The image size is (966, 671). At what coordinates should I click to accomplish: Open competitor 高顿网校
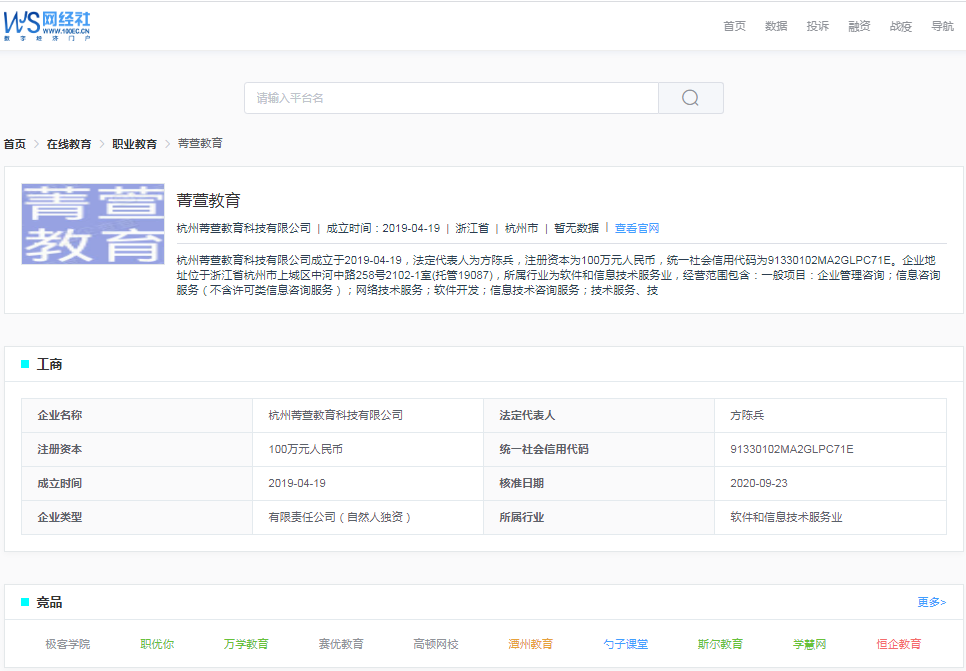(436, 644)
